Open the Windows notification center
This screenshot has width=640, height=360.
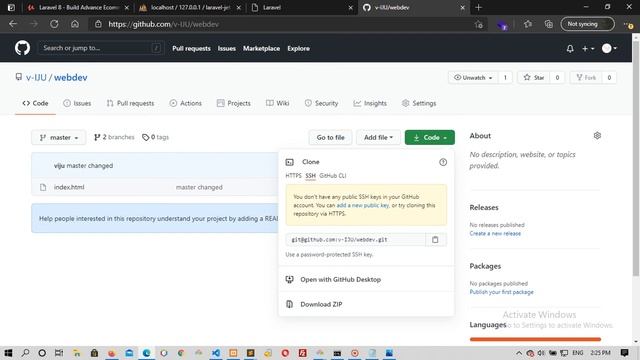[x=624, y=353]
